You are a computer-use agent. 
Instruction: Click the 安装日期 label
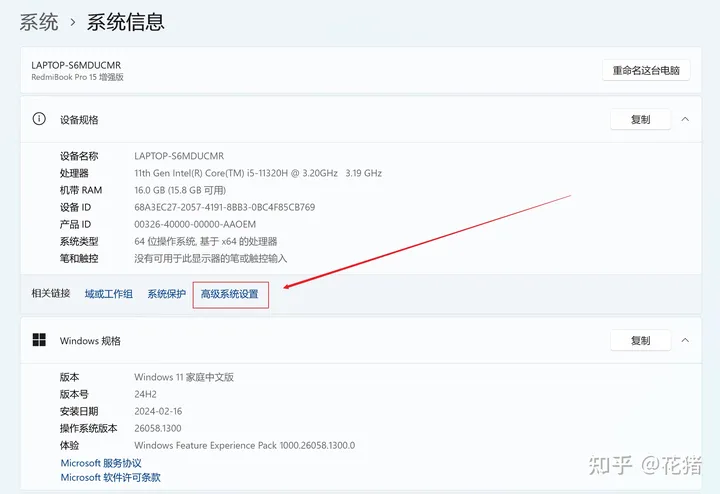(79, 411)
